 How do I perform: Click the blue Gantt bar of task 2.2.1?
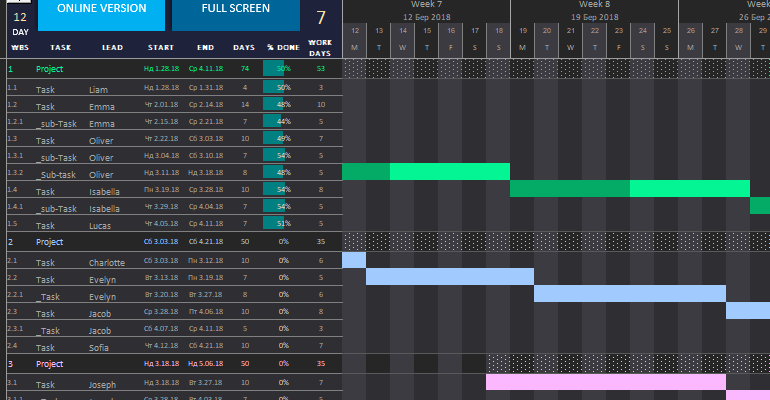point(629,294)
